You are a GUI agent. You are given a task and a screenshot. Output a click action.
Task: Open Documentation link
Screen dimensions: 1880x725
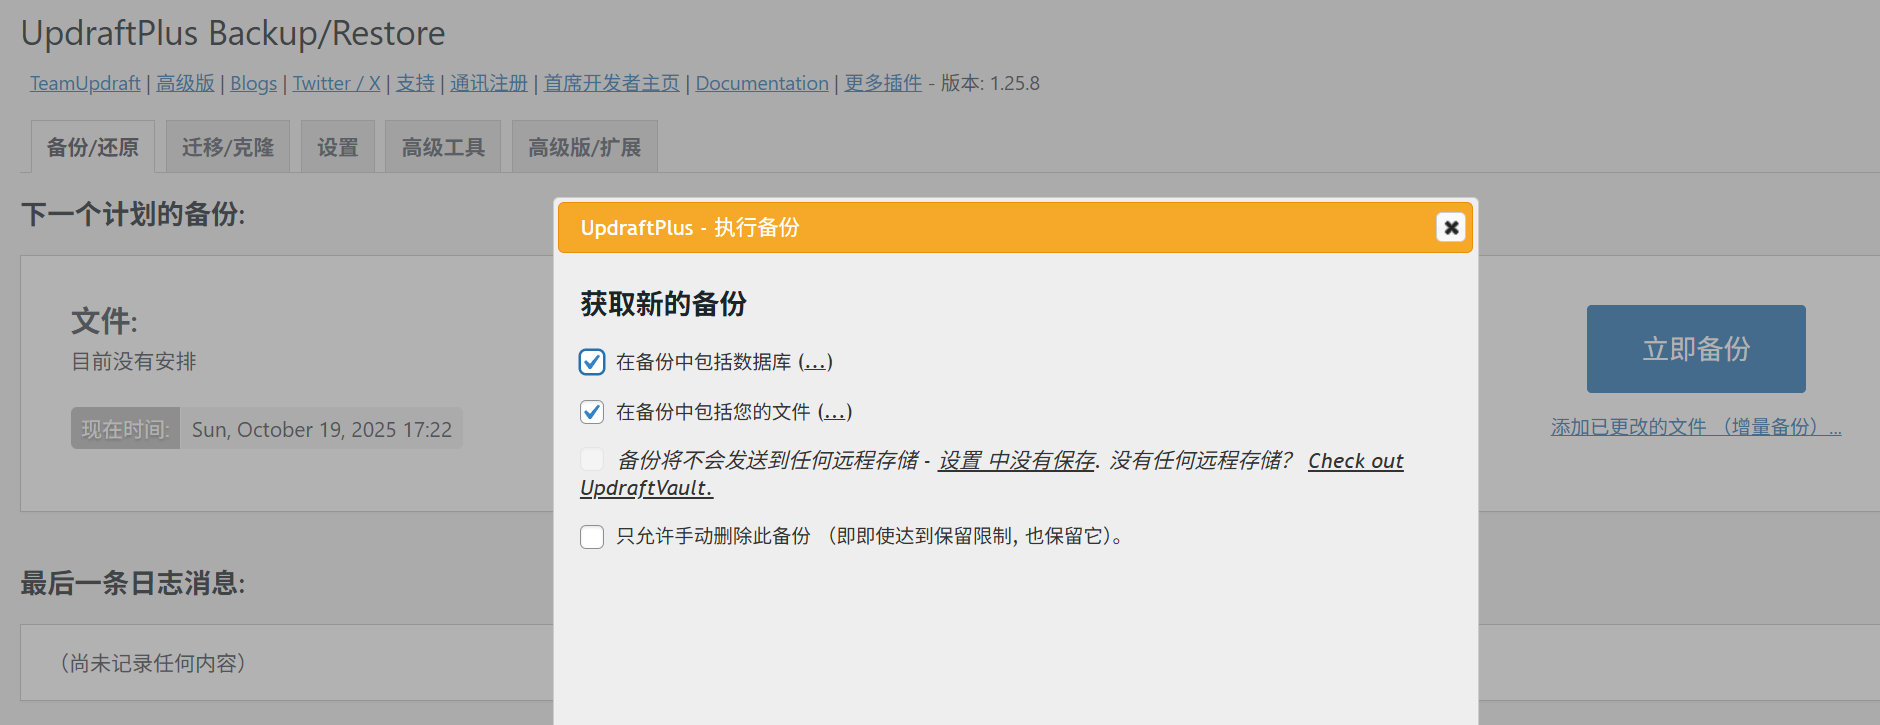point(762,83)
